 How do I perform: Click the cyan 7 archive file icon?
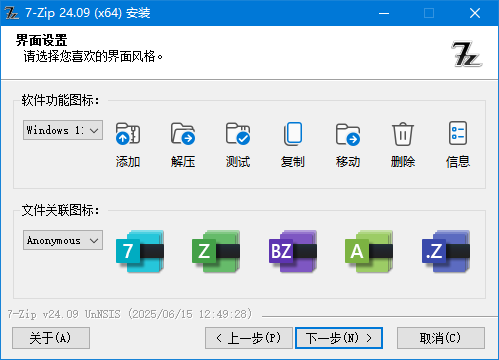click(x=140, y=251)
